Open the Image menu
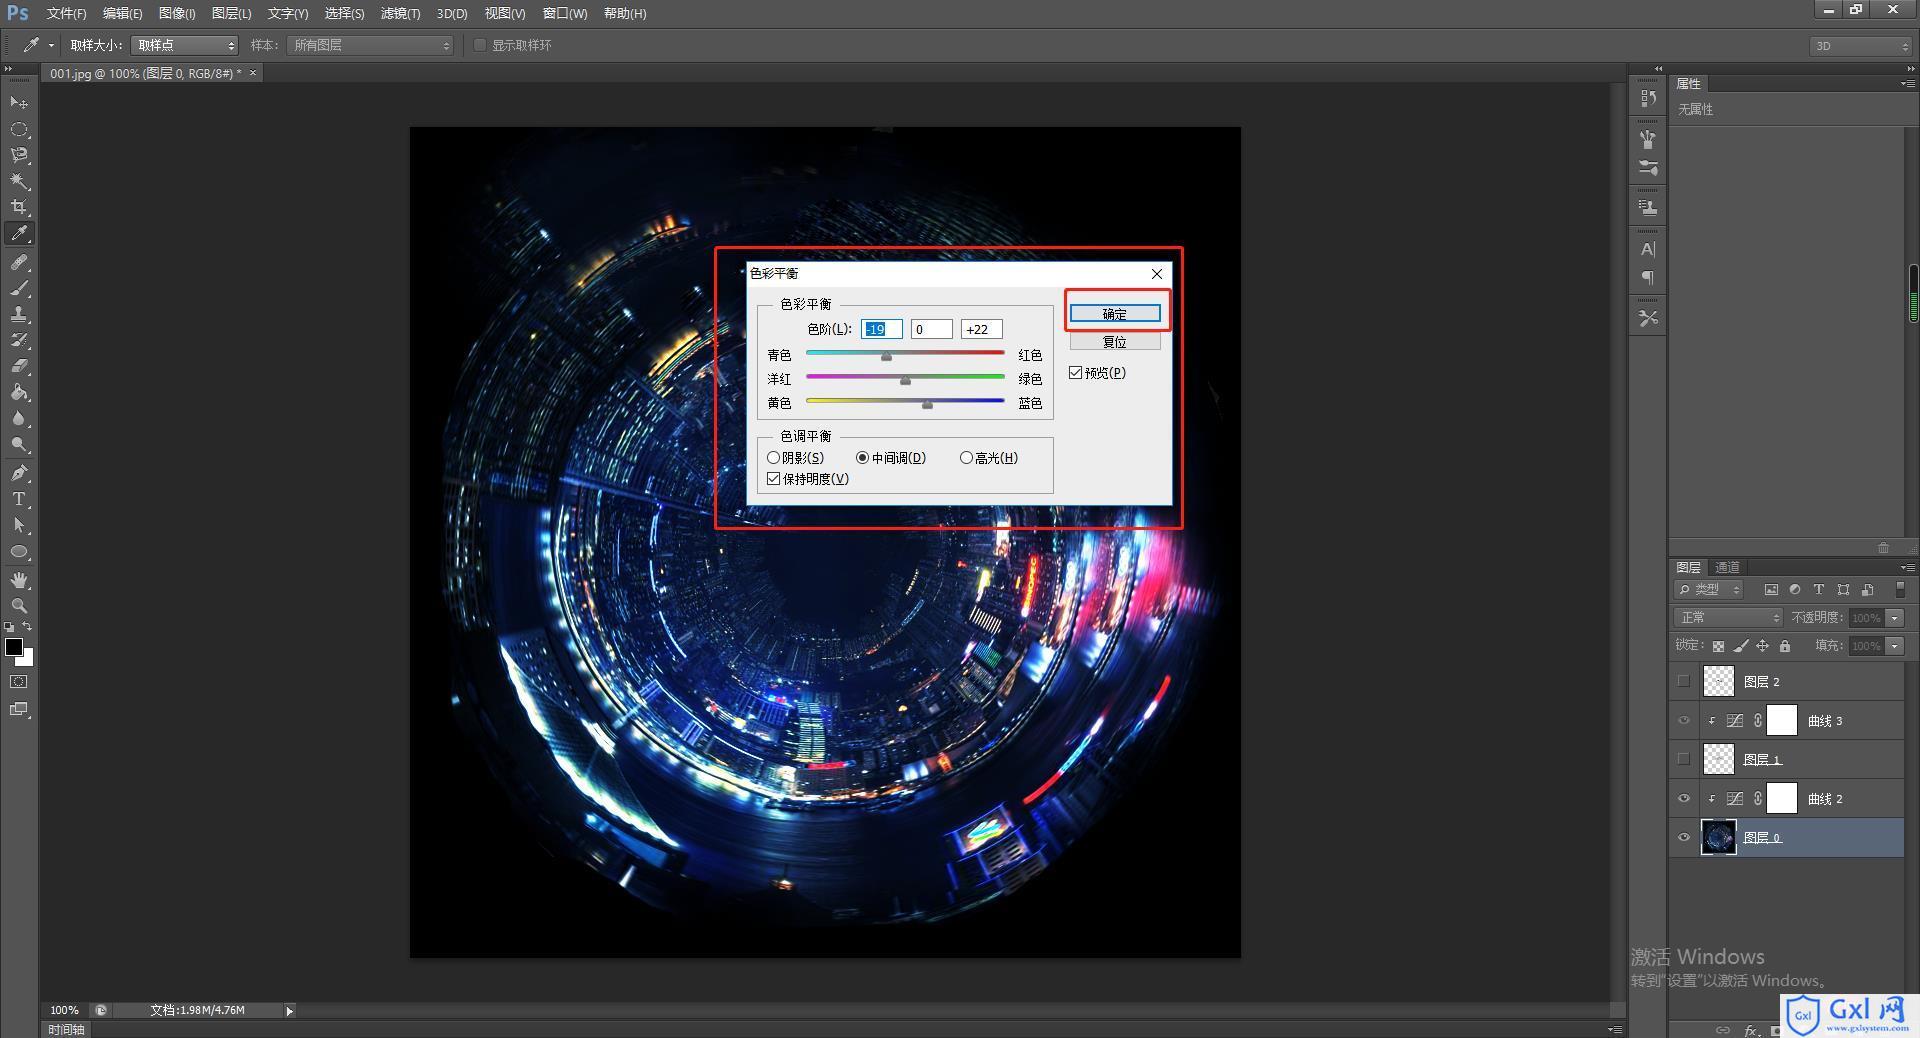 point(177,13)
